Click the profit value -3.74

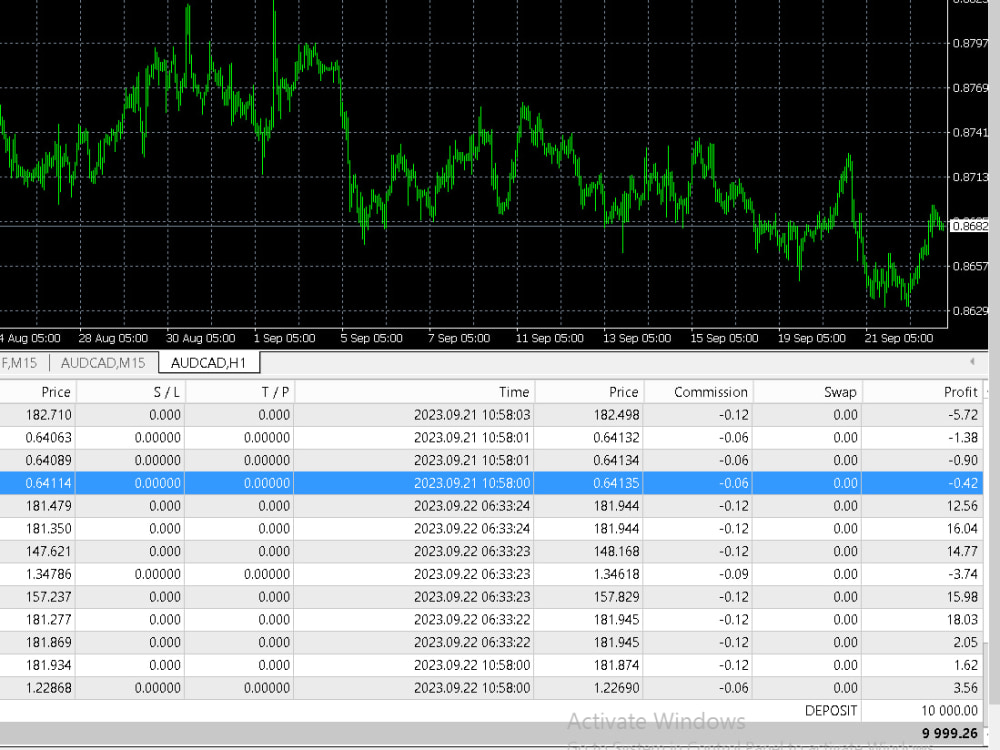[x=963, y=575]
